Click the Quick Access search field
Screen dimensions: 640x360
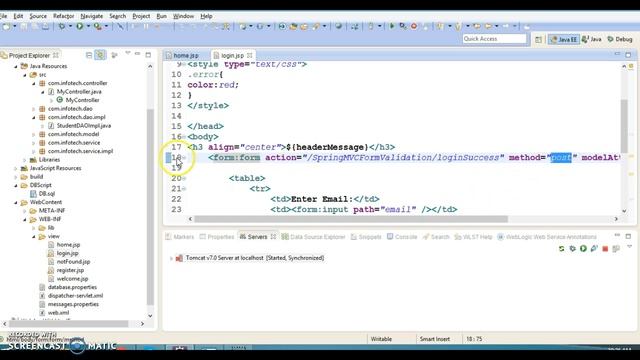coord(494,39)
